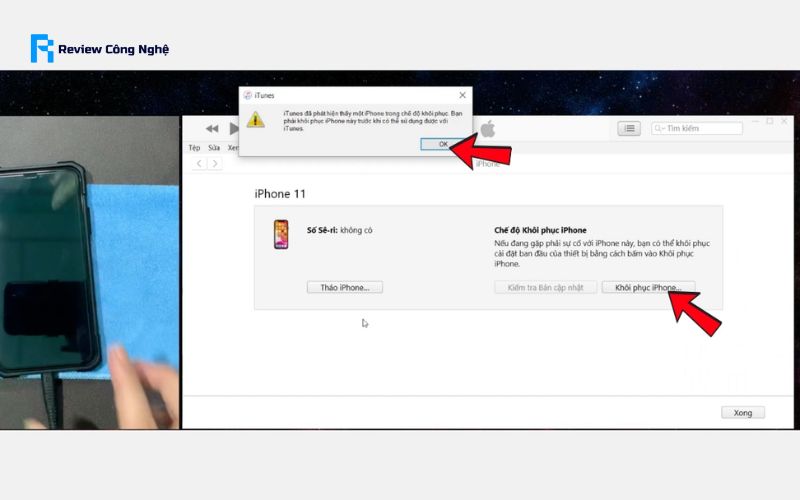
Task: Click the iTunes icon in dialog title bar
Action: coord(249,95)
